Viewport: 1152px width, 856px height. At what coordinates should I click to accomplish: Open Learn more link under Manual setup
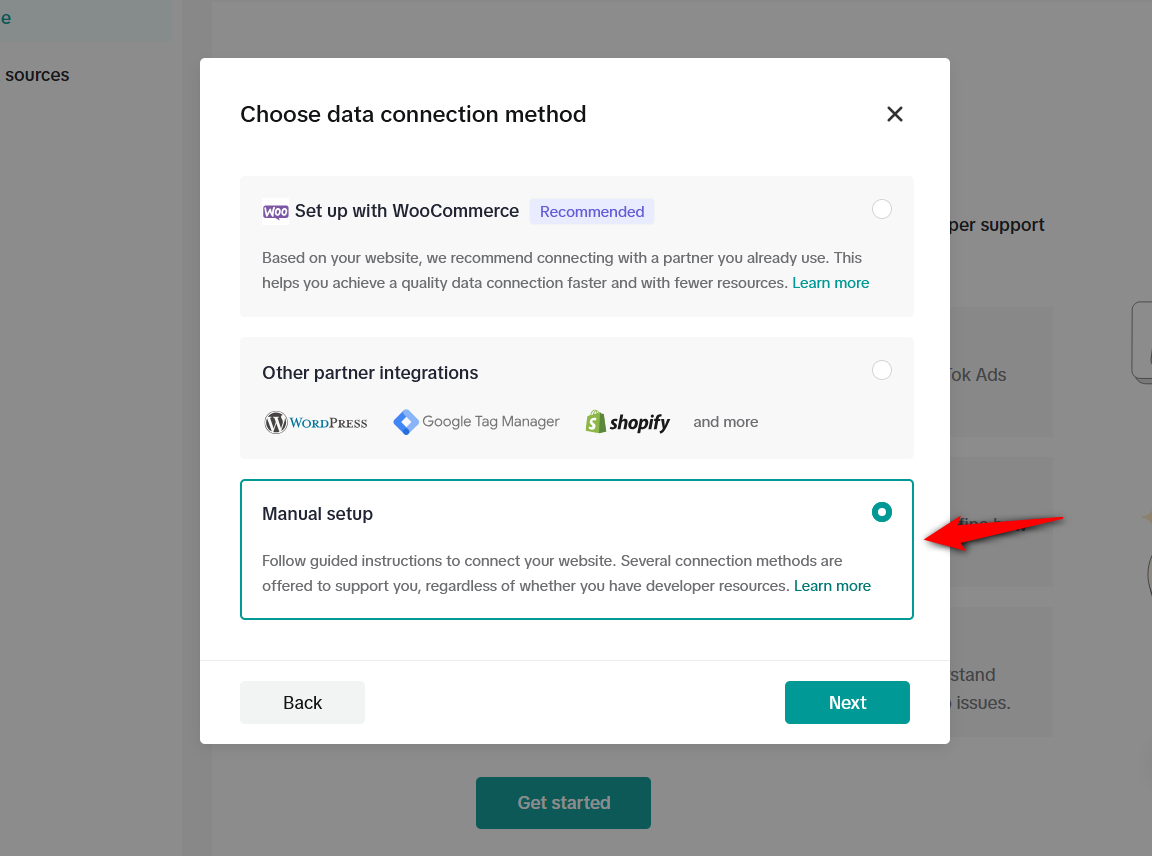click(x=832, y=586)
